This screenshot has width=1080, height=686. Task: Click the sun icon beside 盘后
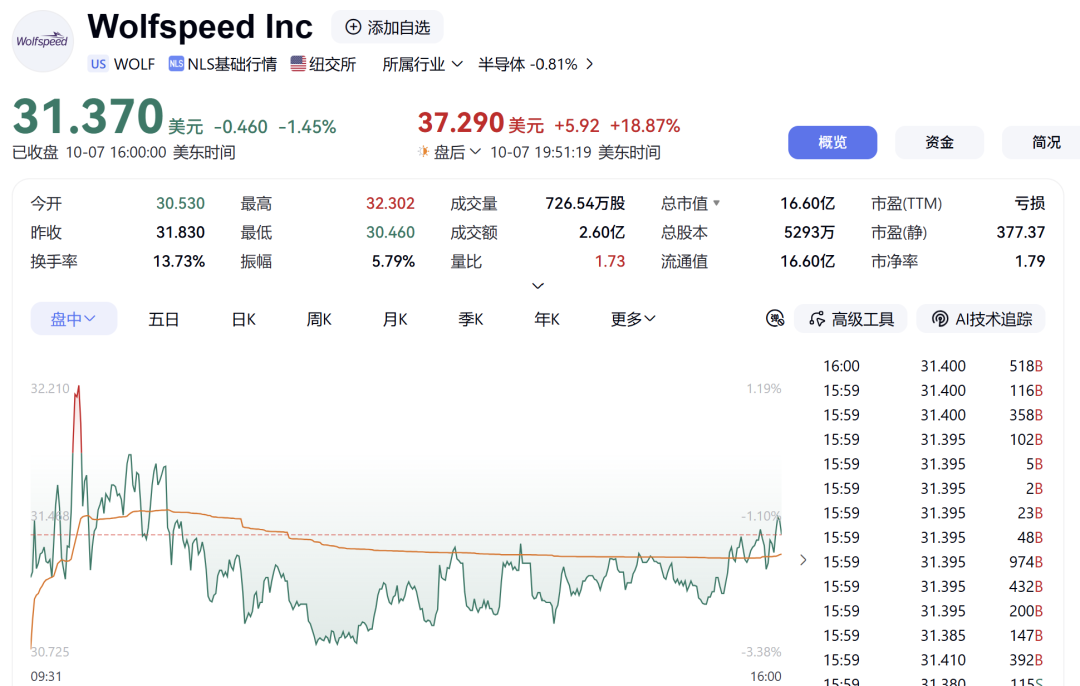(x=423, y=152)
